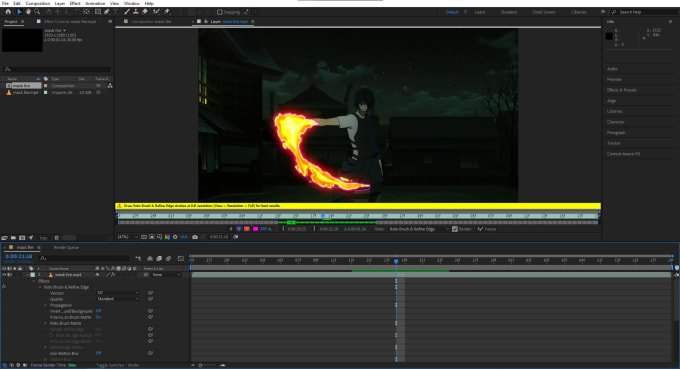This screenshot has width=680, height=369.
Task: Open the Content-Aware Fill panel
Action: 623,154
